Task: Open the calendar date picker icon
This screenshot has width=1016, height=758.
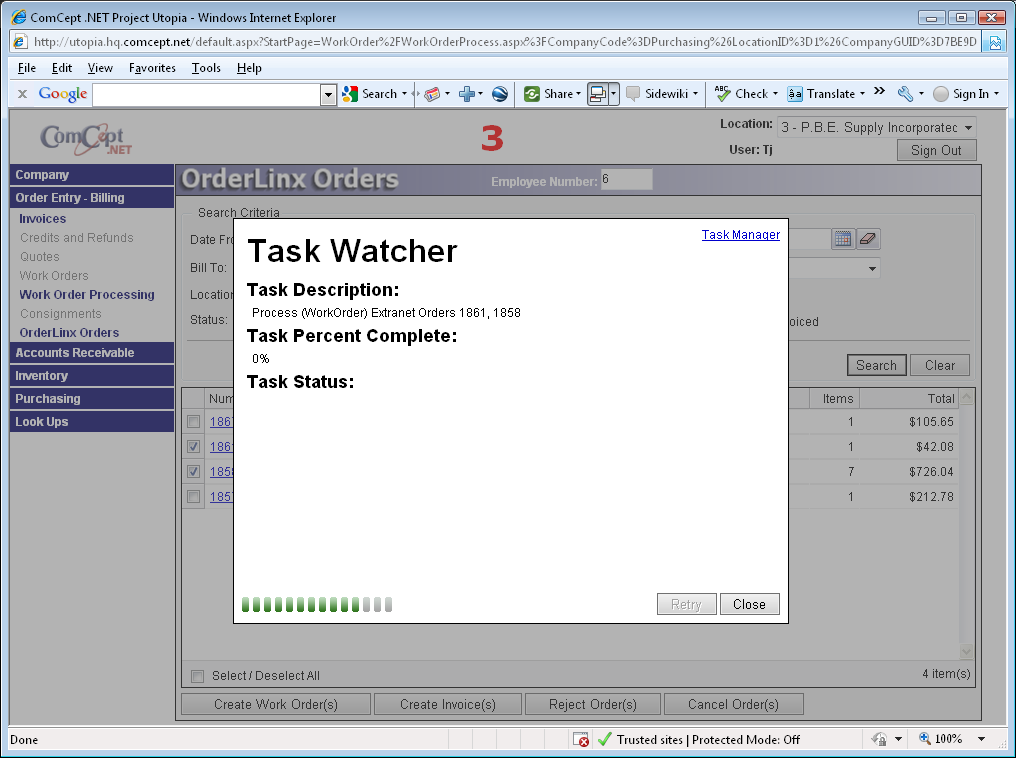Action: coord(842,239)
